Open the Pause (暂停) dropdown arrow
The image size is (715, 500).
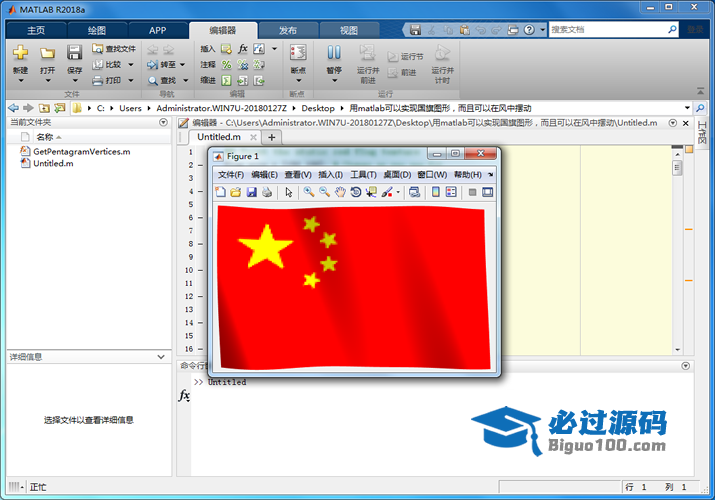[334, 81]
